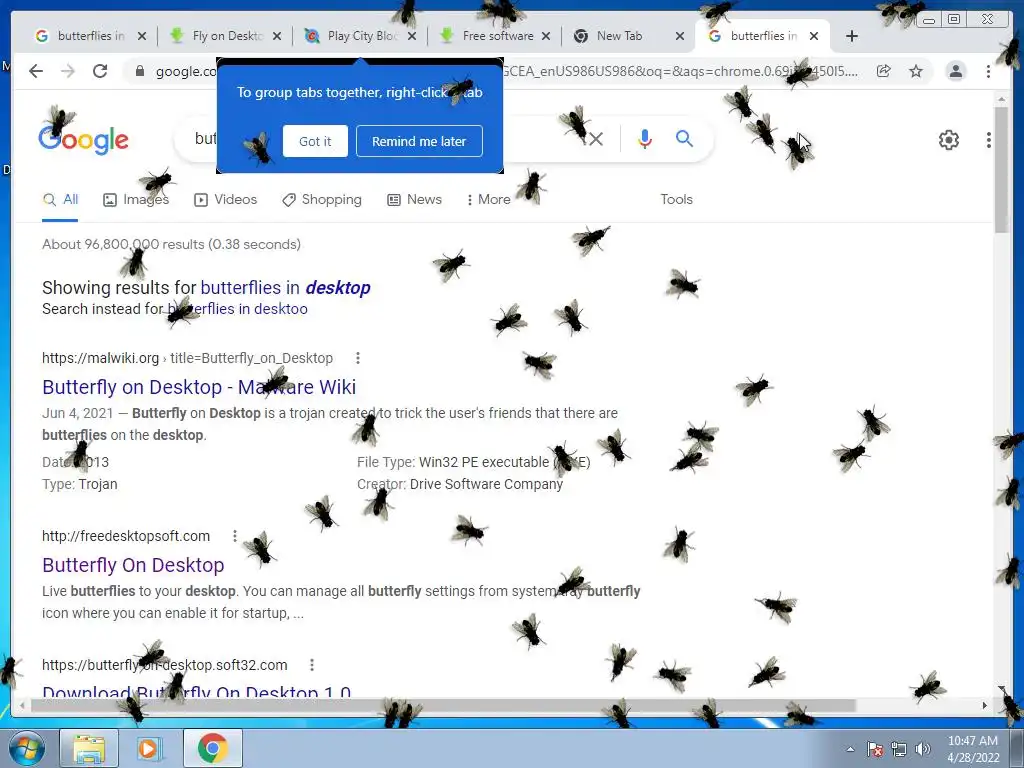This screenshot has width=1024, height=768.
Task: Clear the Google search box
Action: [x=596, y=138]
